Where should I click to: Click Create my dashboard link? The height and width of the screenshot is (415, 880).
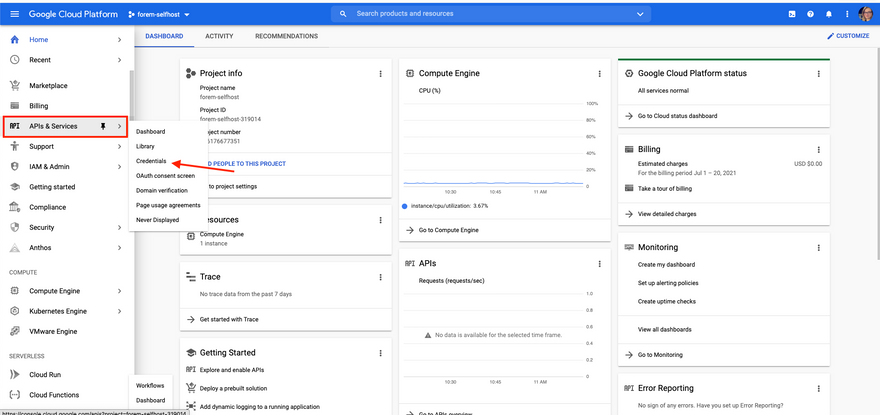pyautogui.click(x=666, y=264)
